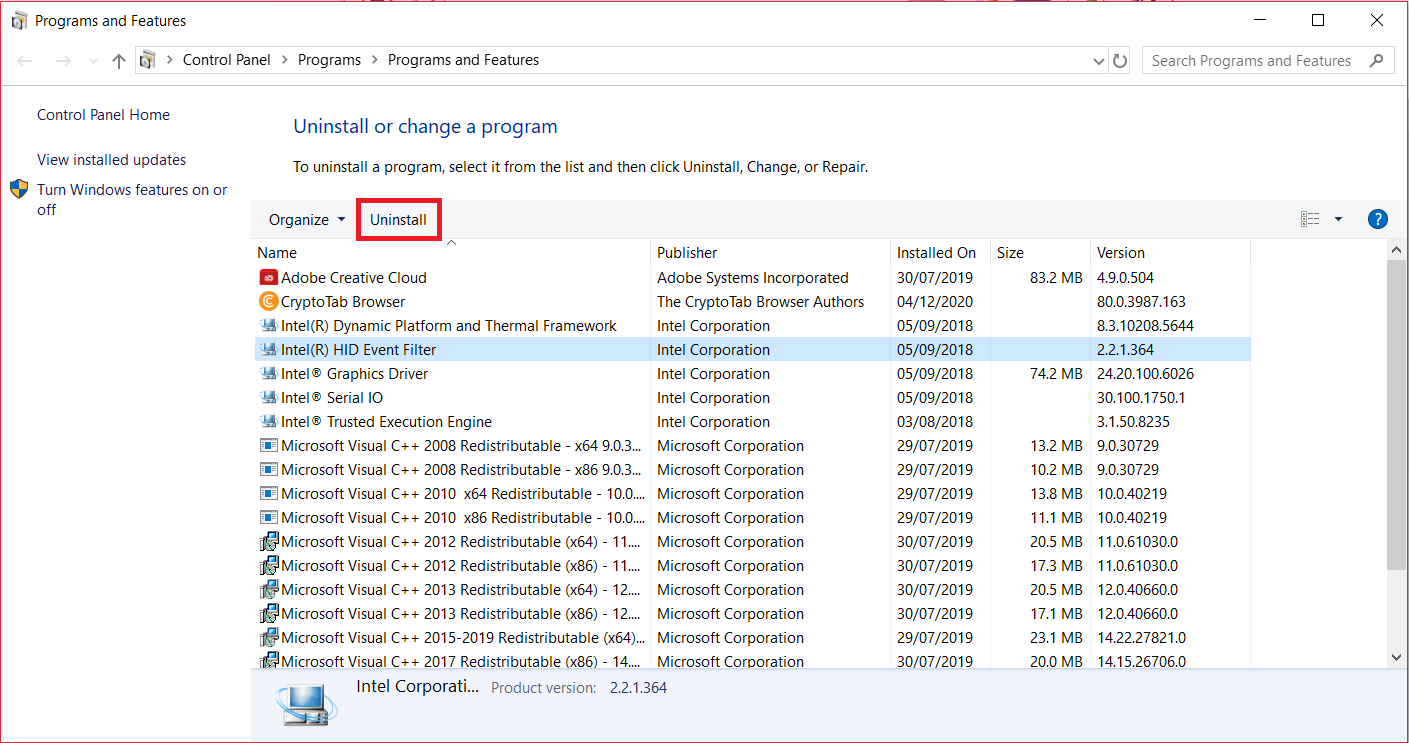Viewport: 1409px width, 743px height.
Task: Click the Visual C++ 2012 (x86) Redistributable icon
Action: point(268,566)
